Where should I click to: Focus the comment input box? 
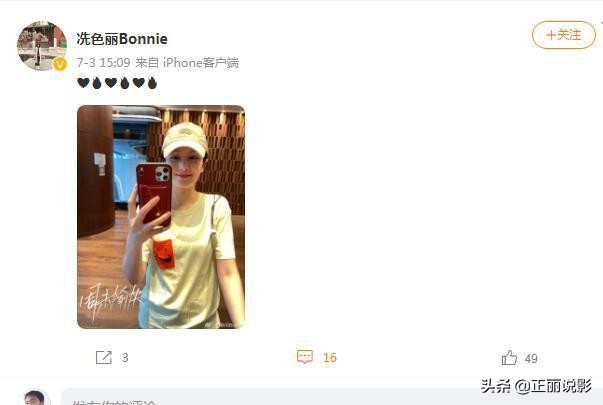[331, 397]
